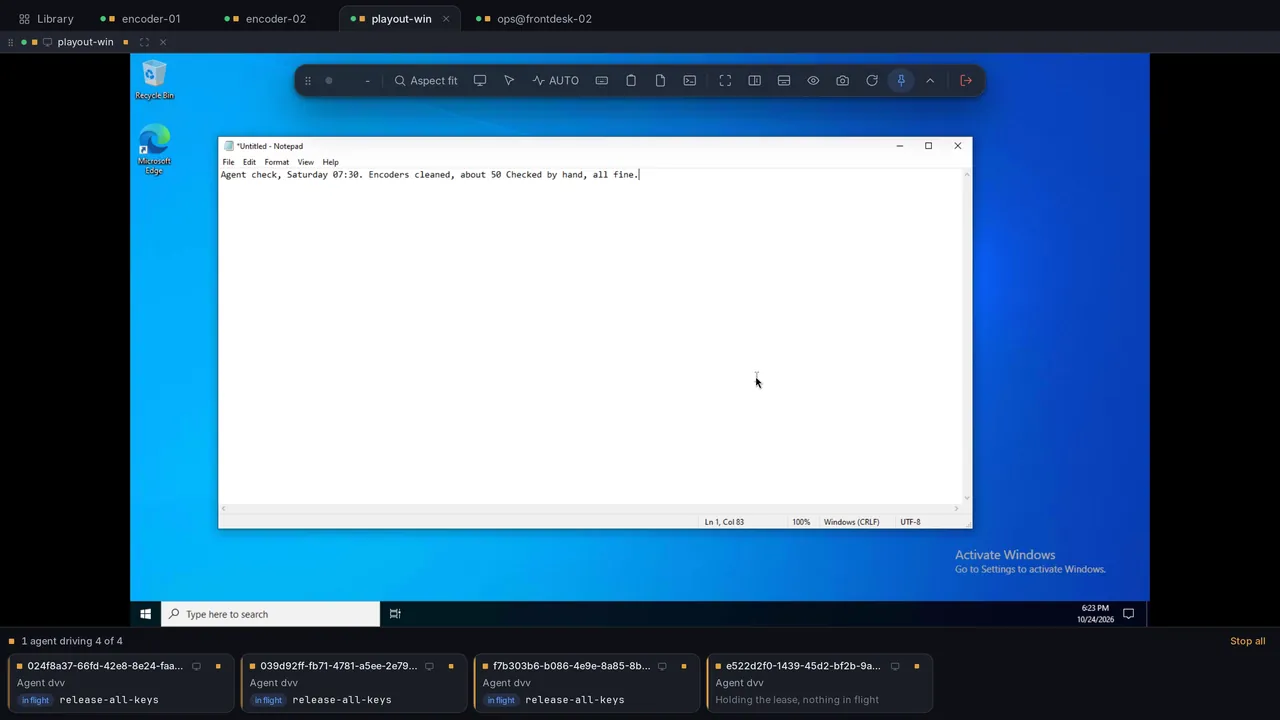Click the monitor icon on card 024f8a37

point(196,666)
